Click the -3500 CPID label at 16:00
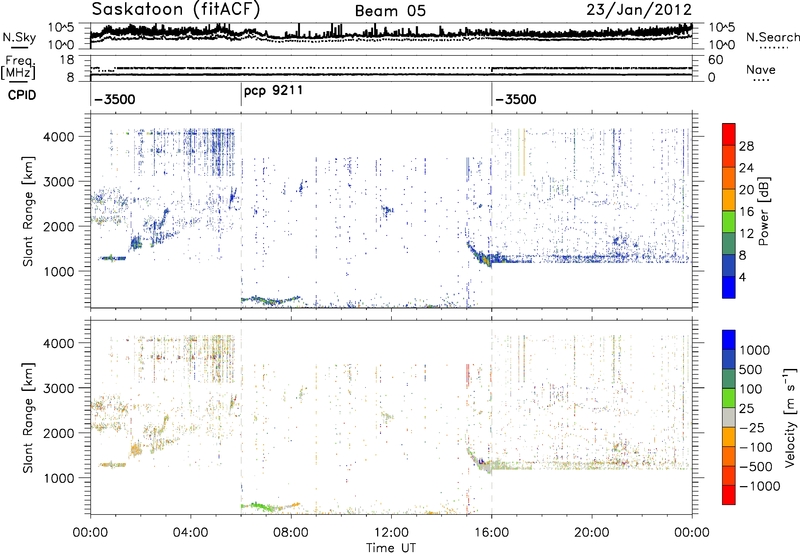This screenshot has height=554, width=800. coord(516,99)
